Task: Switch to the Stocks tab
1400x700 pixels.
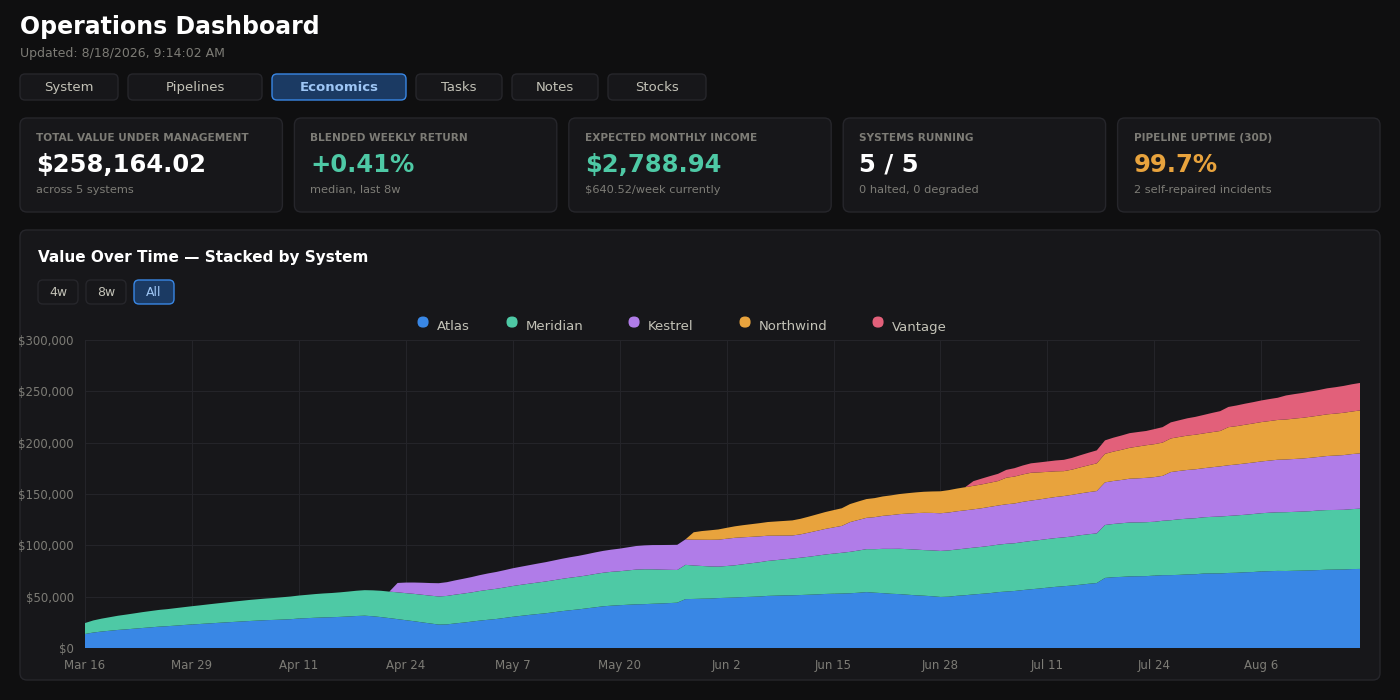Action: [657, 87]
